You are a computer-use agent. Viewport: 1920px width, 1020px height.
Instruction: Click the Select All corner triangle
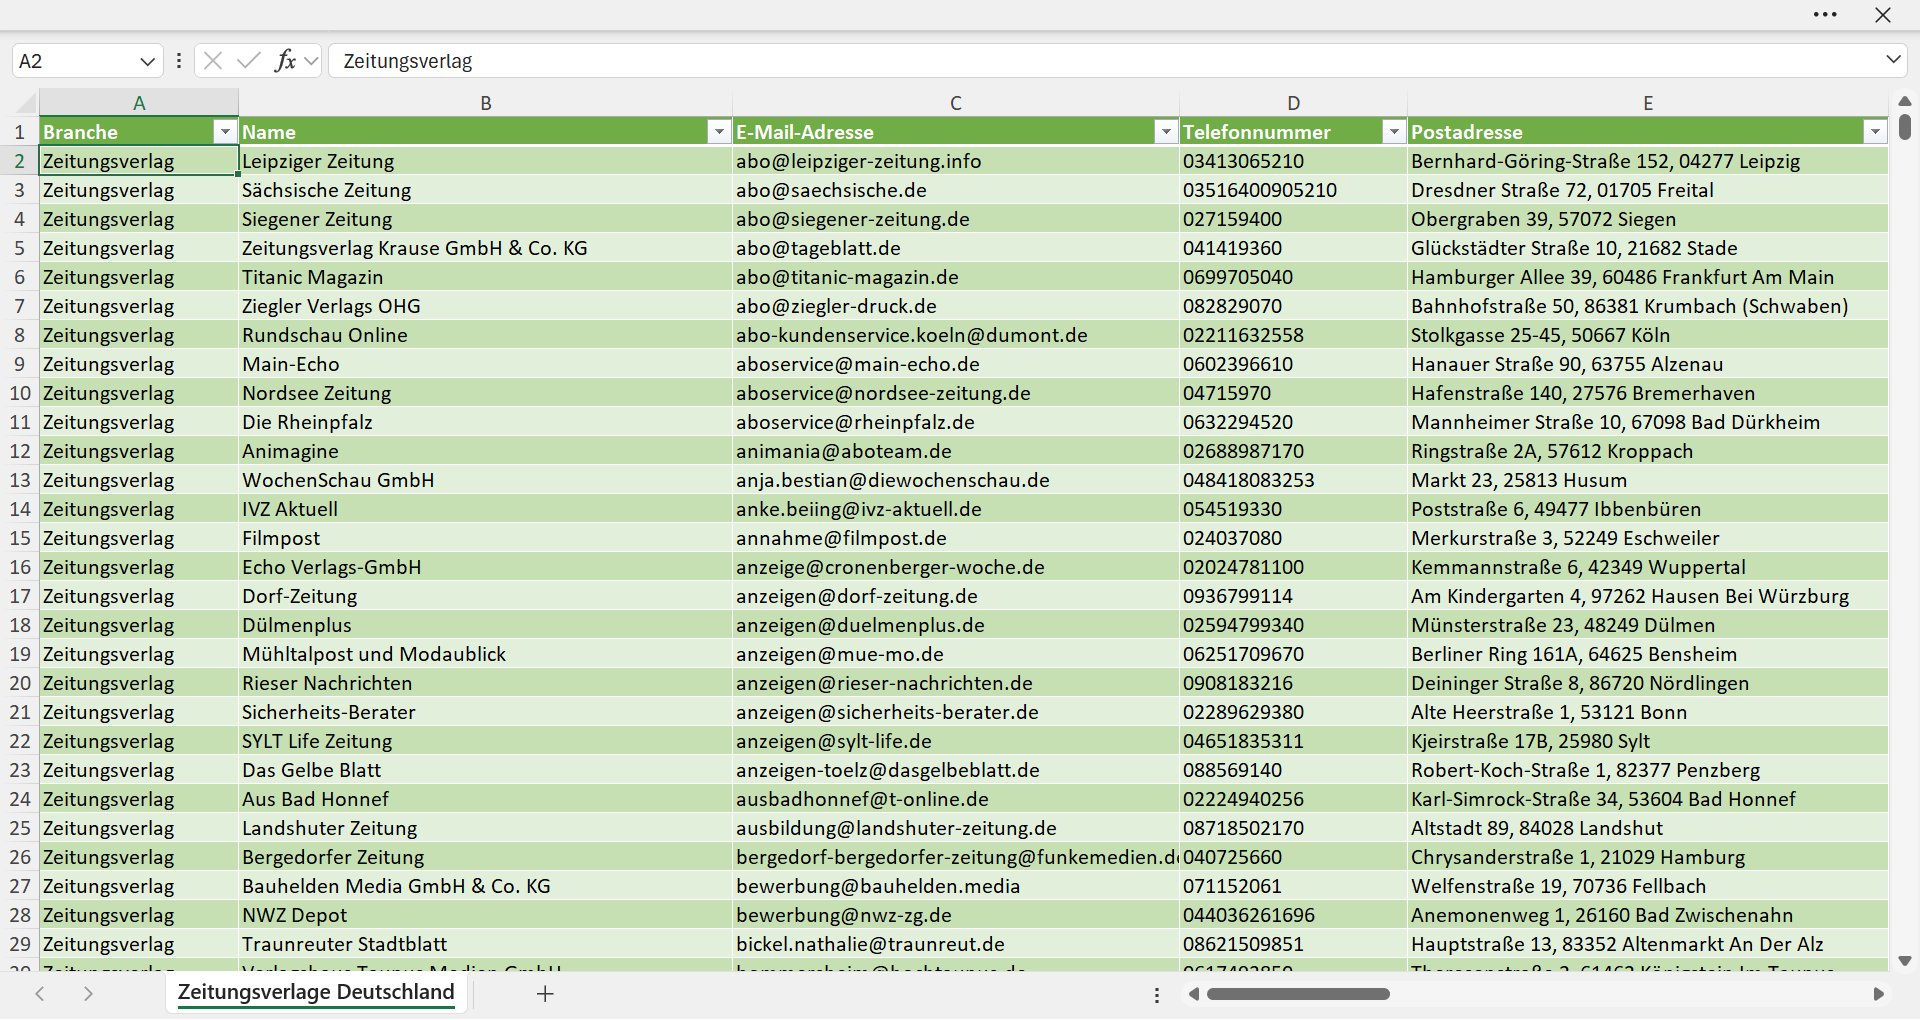tap(27, 103)
